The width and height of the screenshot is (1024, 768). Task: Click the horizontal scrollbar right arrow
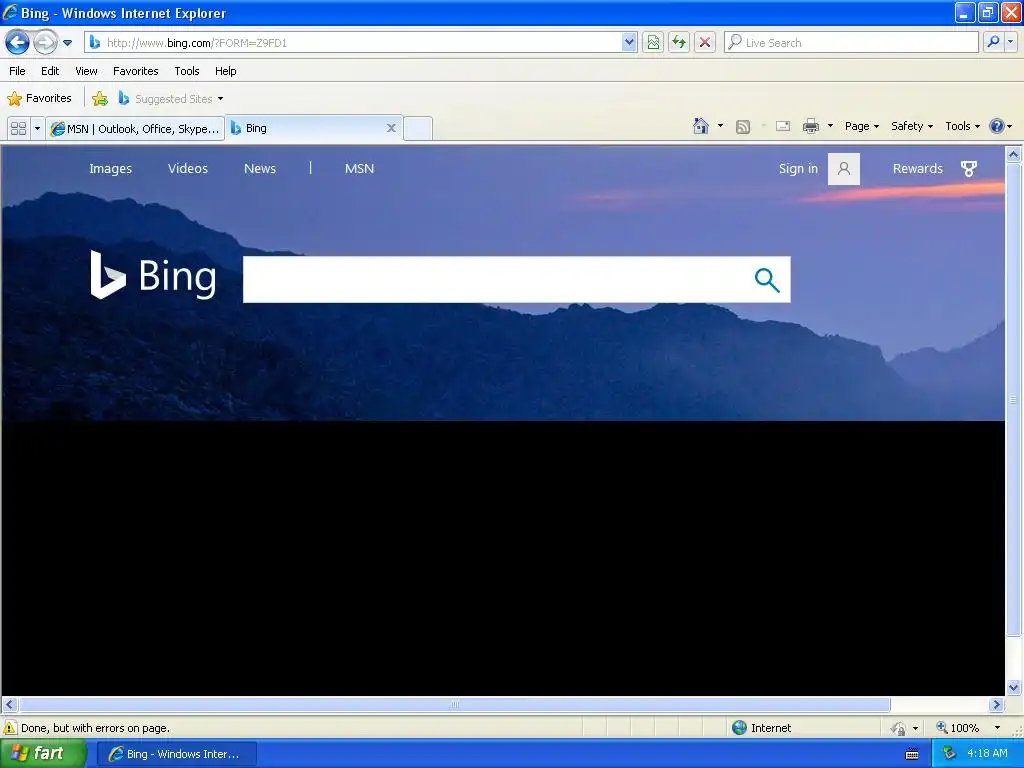pyautogui.click(x=997, y=705)
